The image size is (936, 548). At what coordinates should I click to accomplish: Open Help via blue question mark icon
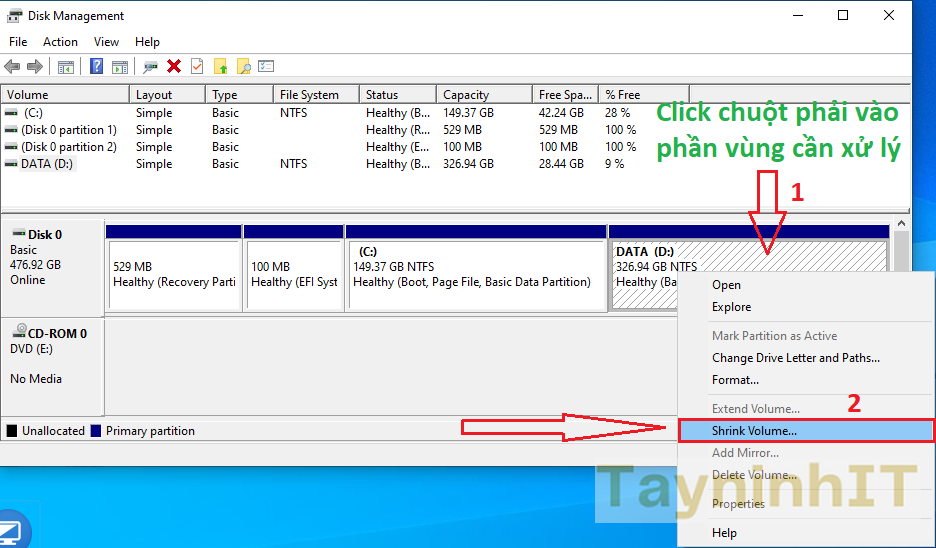tap(97, 67)
